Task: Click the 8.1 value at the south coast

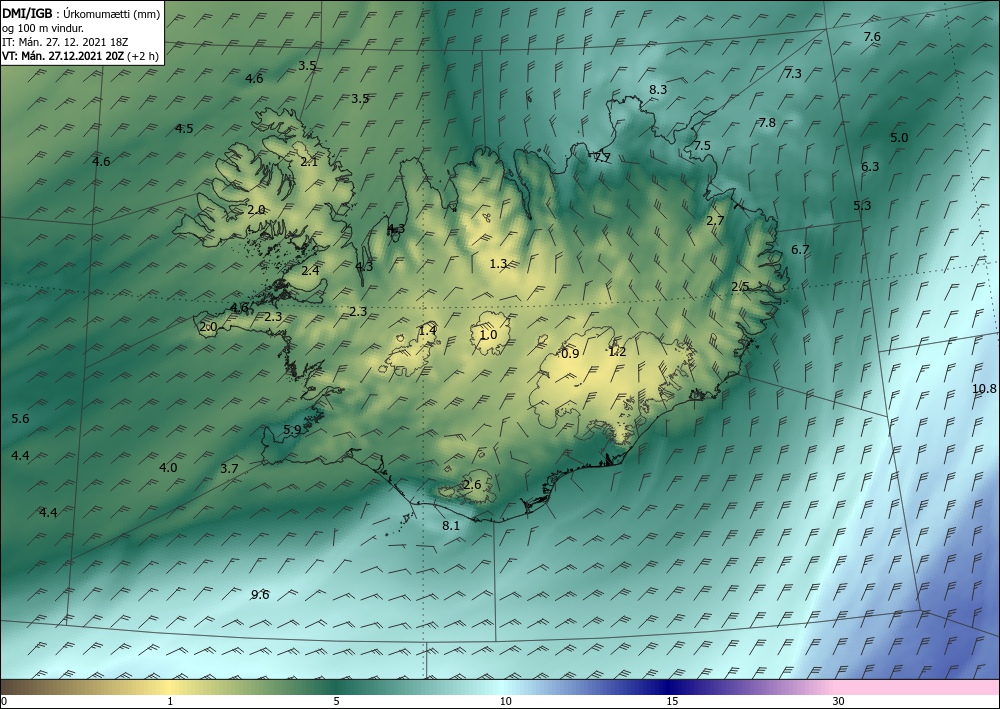Action: [x=451, y=526]
